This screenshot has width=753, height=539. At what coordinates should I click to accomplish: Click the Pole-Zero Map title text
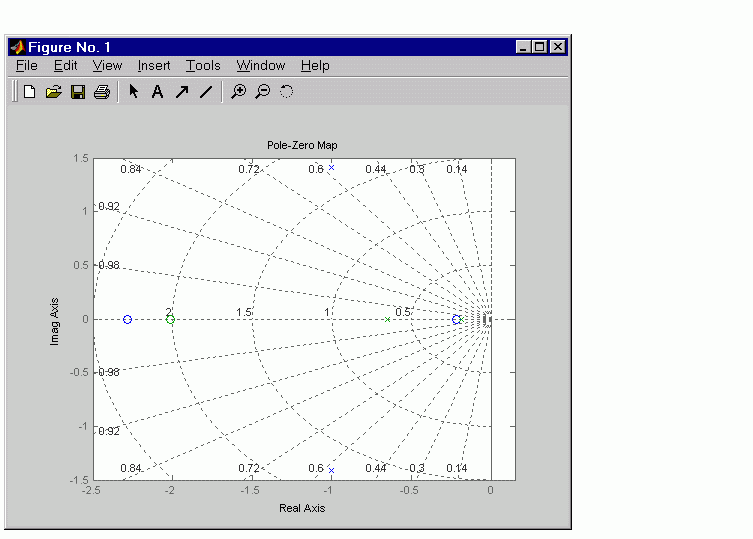point(302,145)
